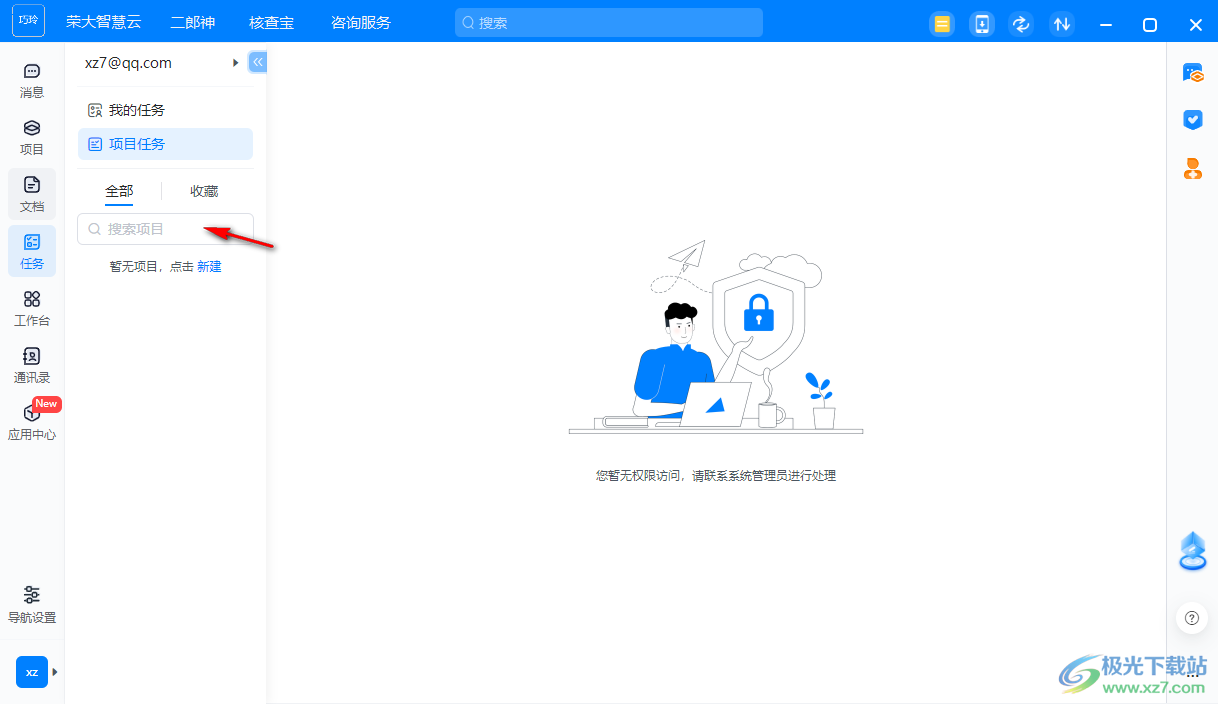Select the 任务 tasks sidebar icon

pos(32,252)
